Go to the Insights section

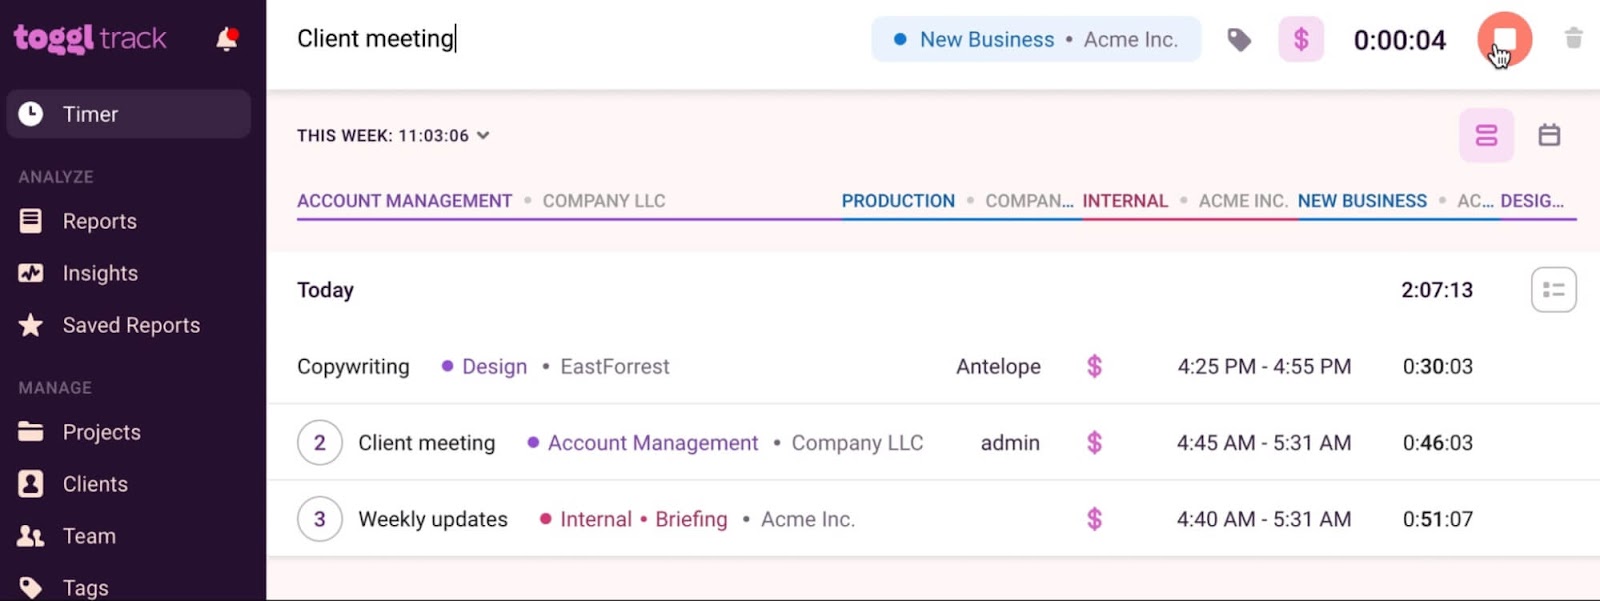100,272
